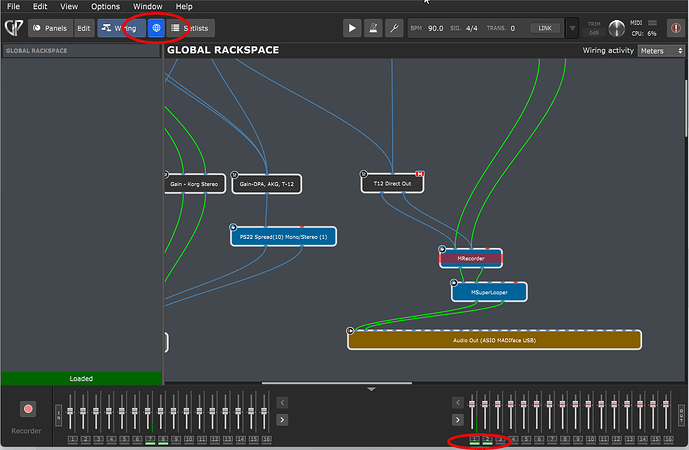This screenshot has width=689, height=450.
Task: Start recording with the Recorder button
Action: coord(28,409)
